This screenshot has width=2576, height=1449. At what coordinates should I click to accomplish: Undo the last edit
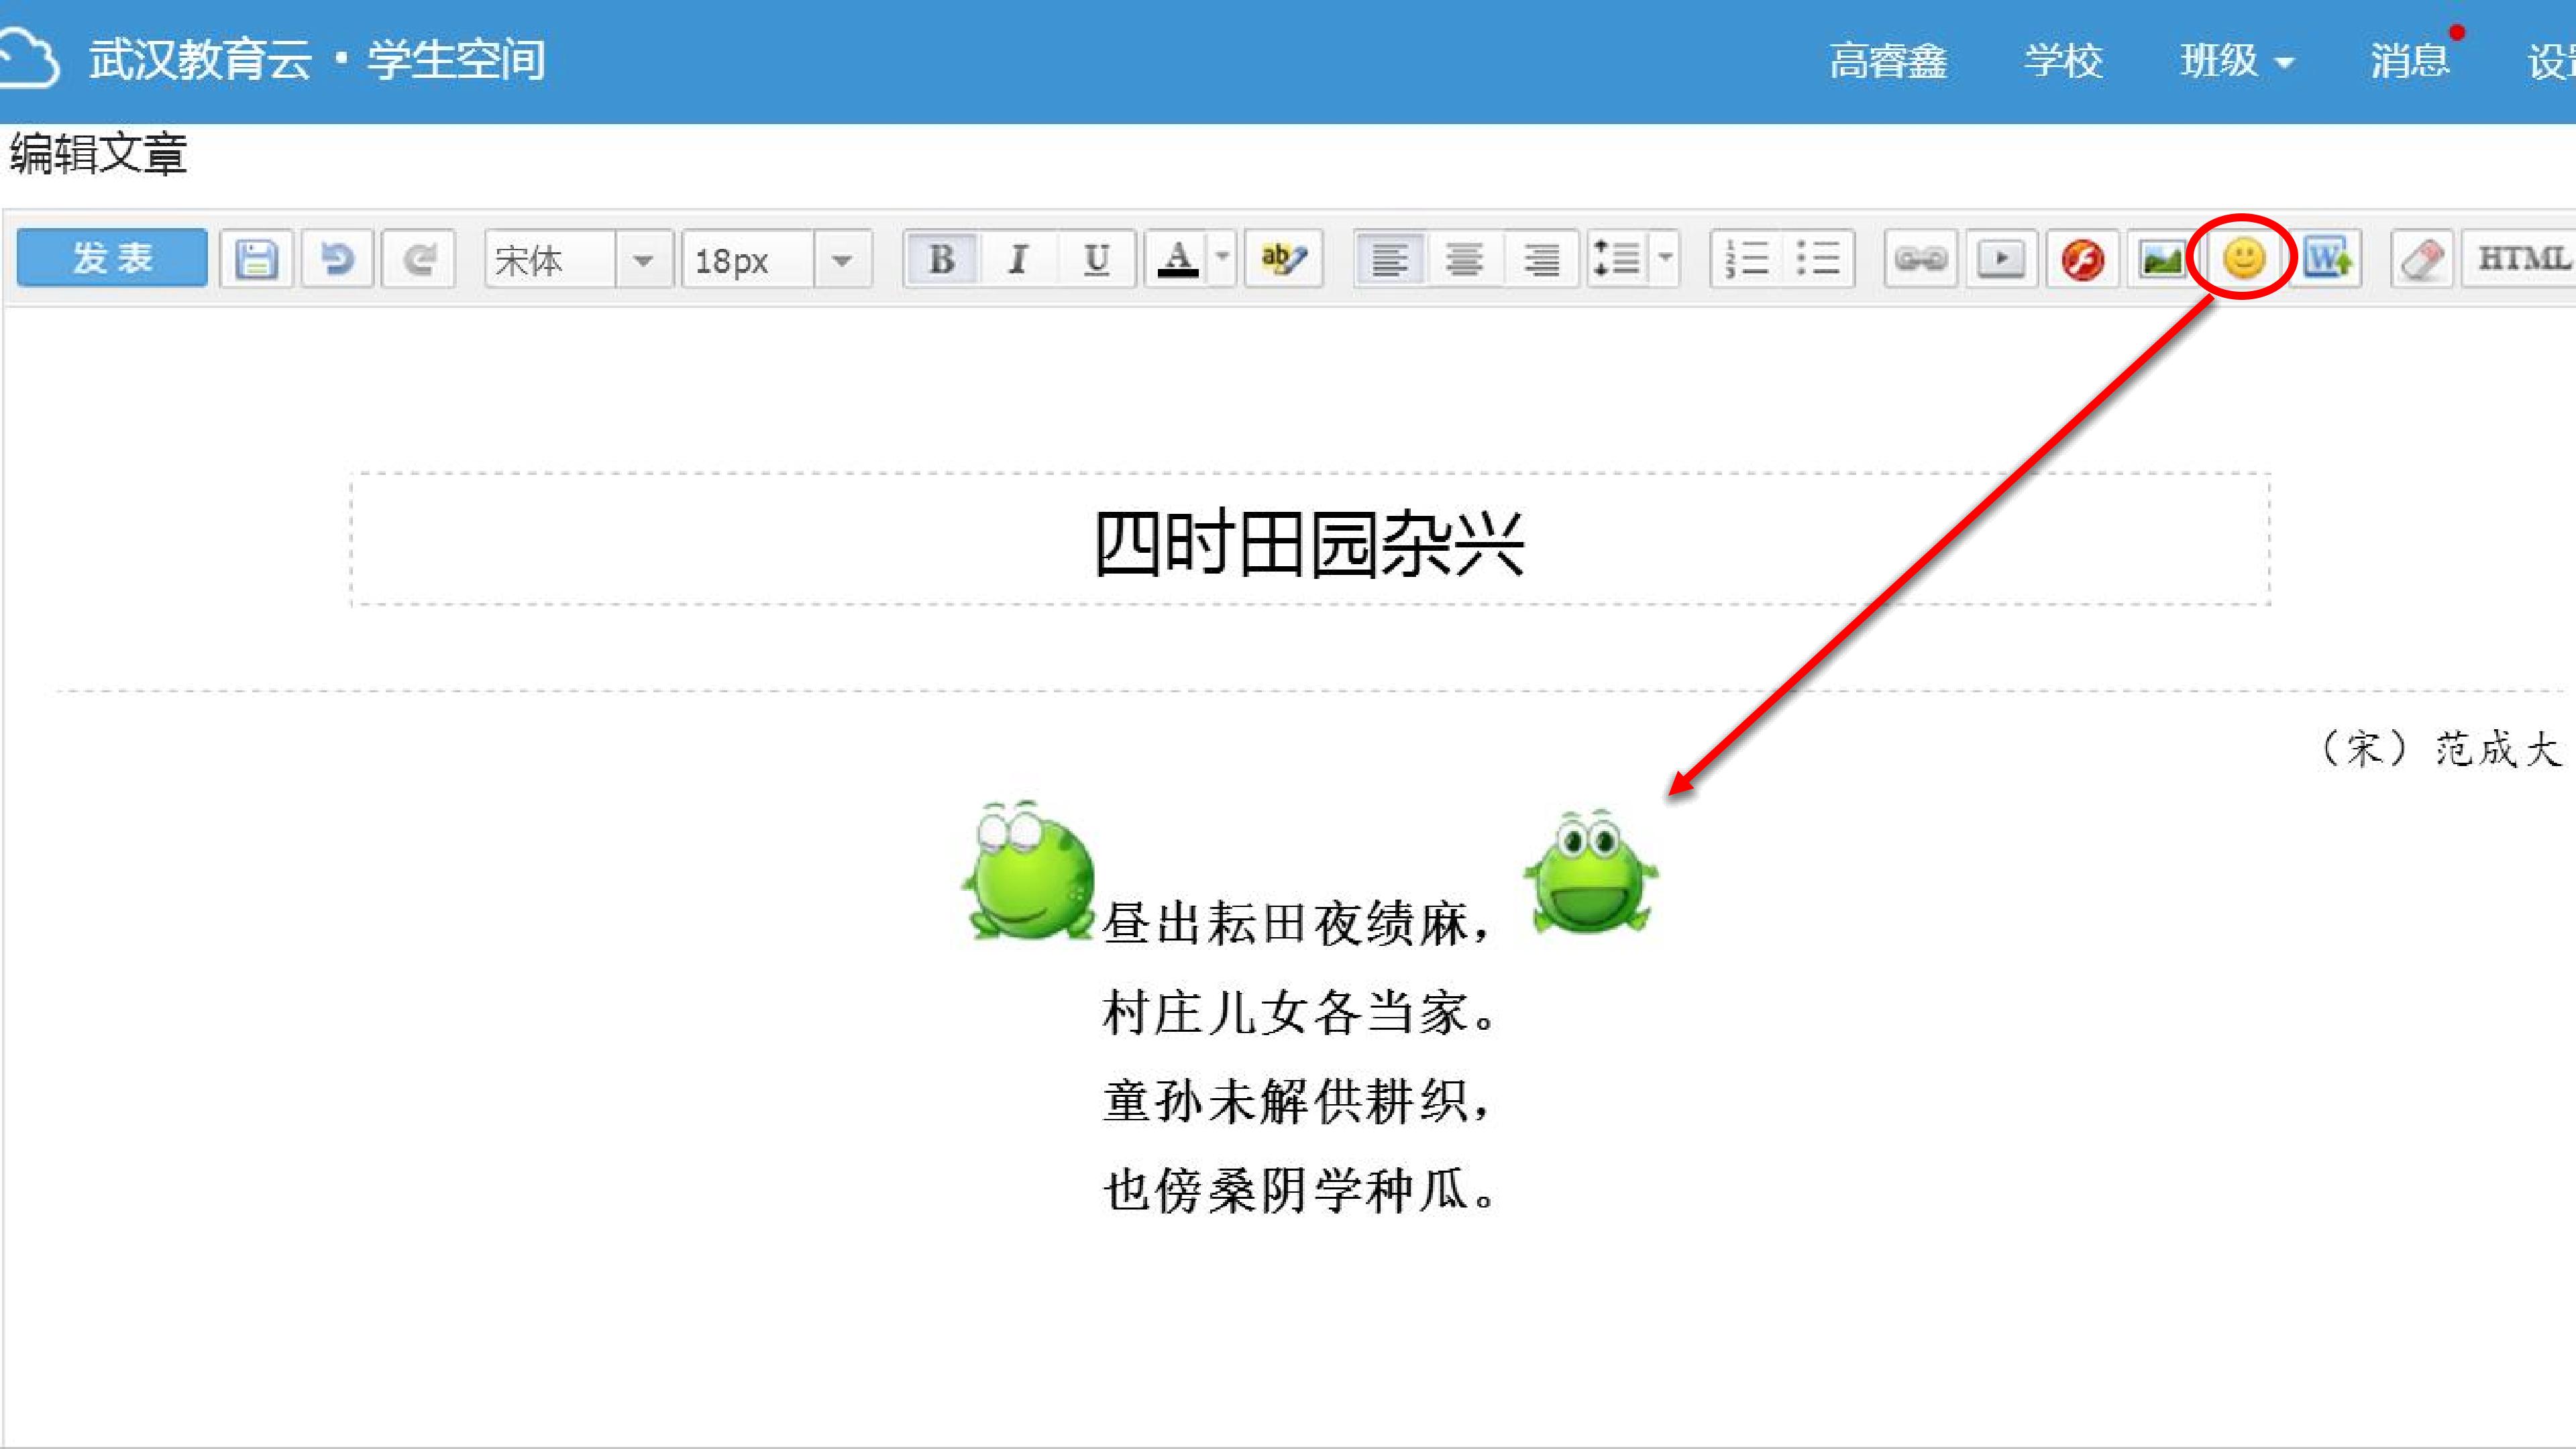(337, 259)
